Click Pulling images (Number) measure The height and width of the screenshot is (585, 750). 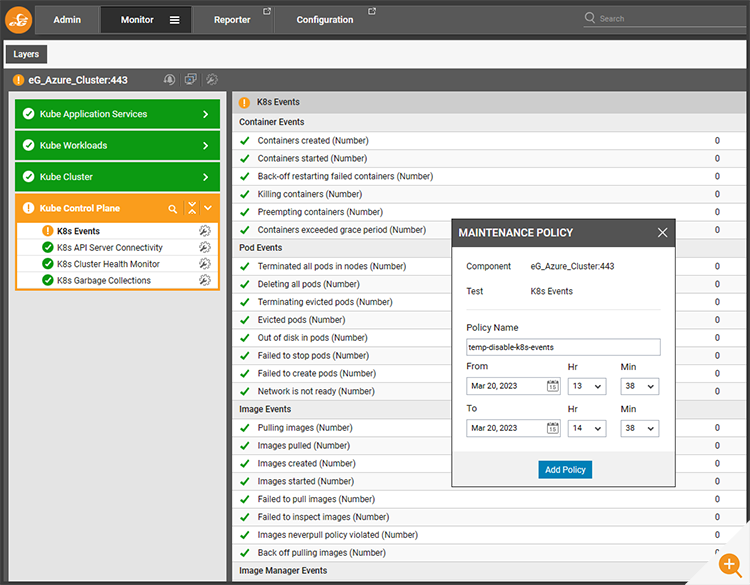305,428
